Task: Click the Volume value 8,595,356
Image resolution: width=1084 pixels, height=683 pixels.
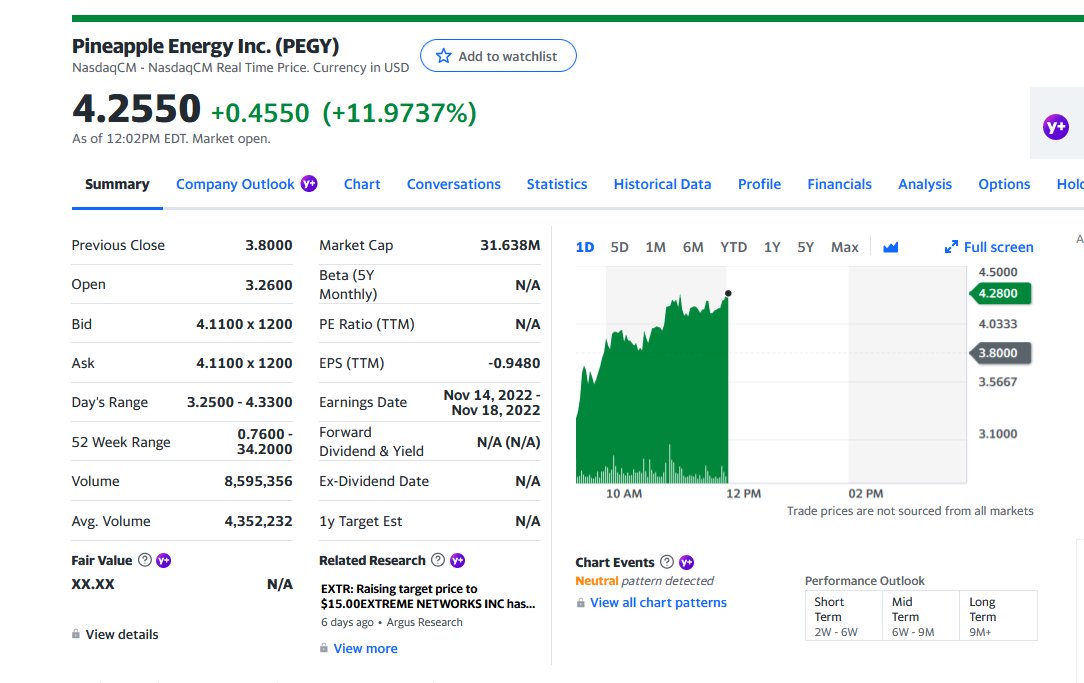Action: pos(259,481)
